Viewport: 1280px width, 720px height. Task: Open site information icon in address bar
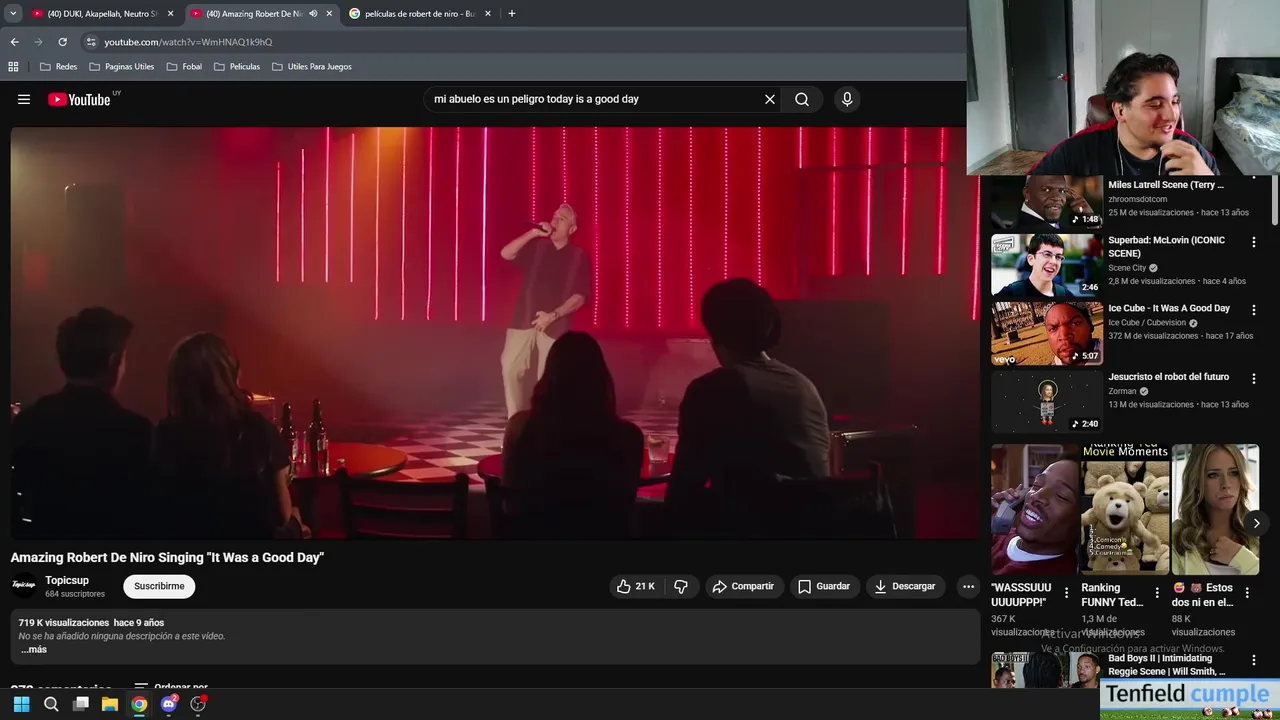[x=91, y=42]
